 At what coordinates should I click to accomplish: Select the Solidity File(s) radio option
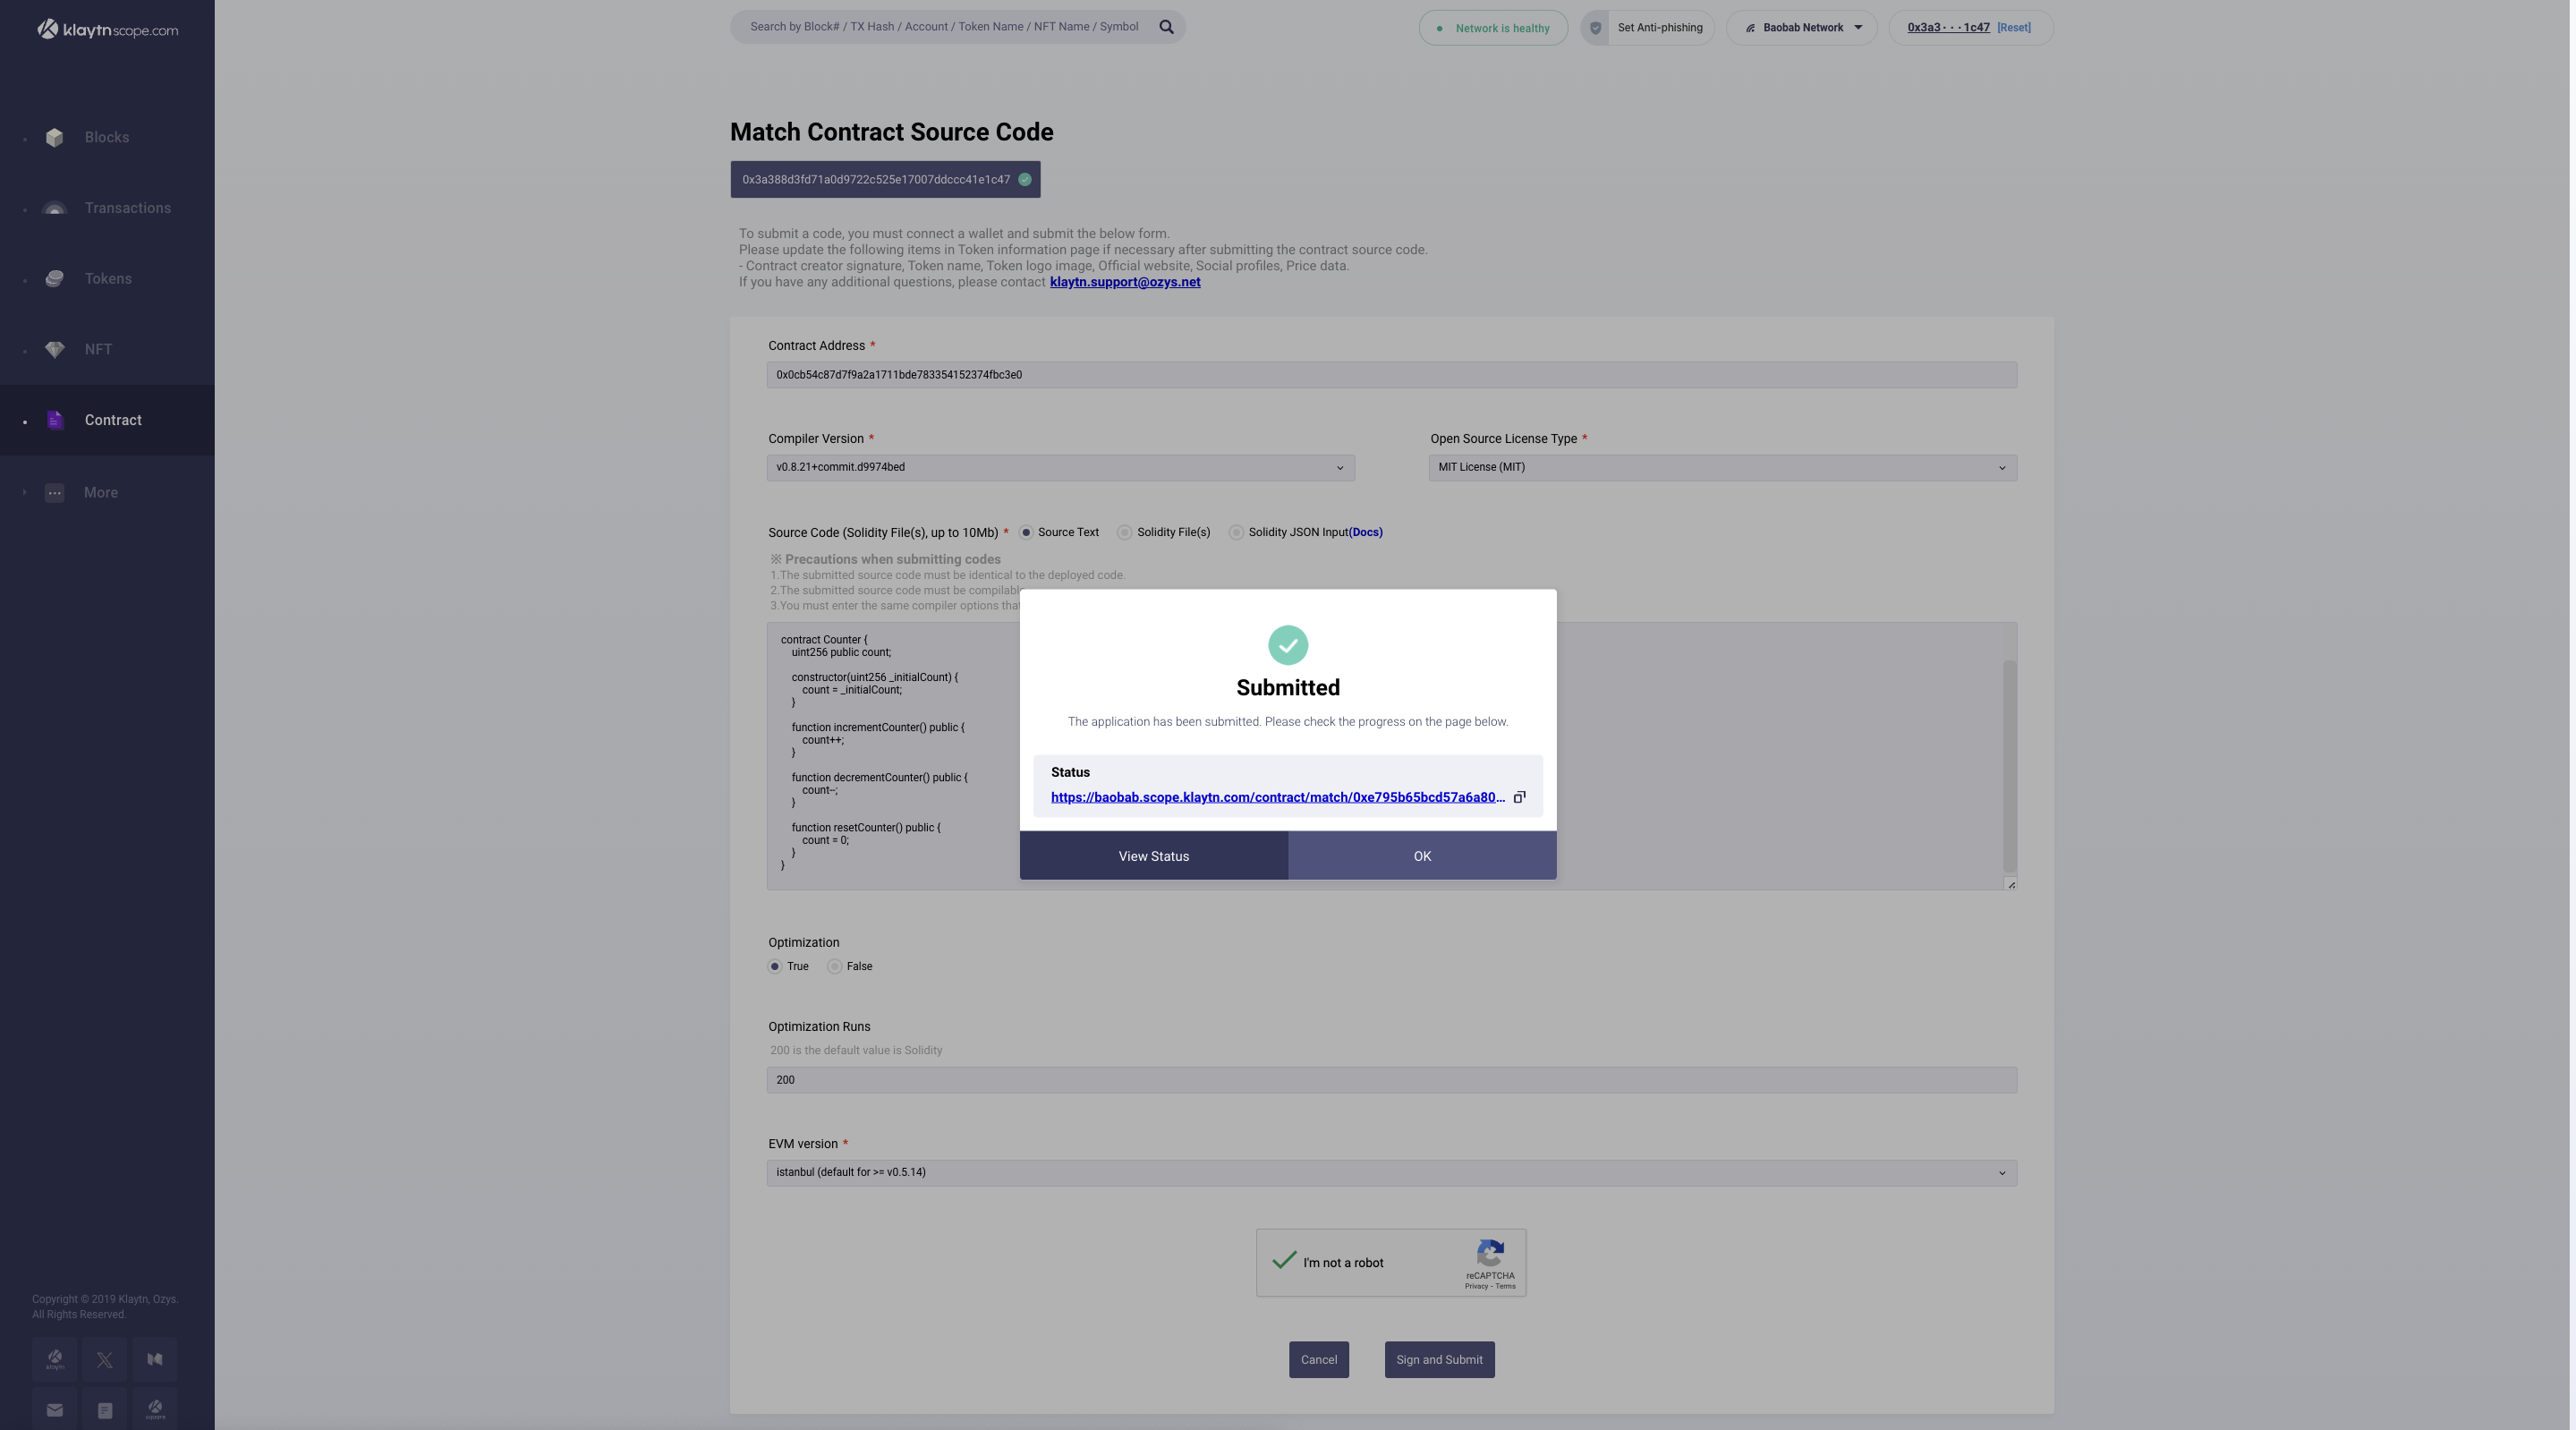tap(1125, 533)
